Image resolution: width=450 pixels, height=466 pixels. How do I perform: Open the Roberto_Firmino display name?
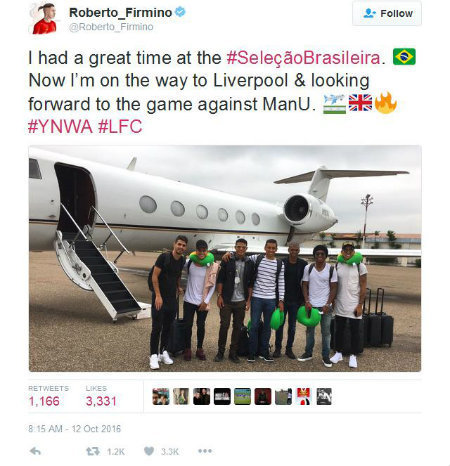(x=121, y=13)
